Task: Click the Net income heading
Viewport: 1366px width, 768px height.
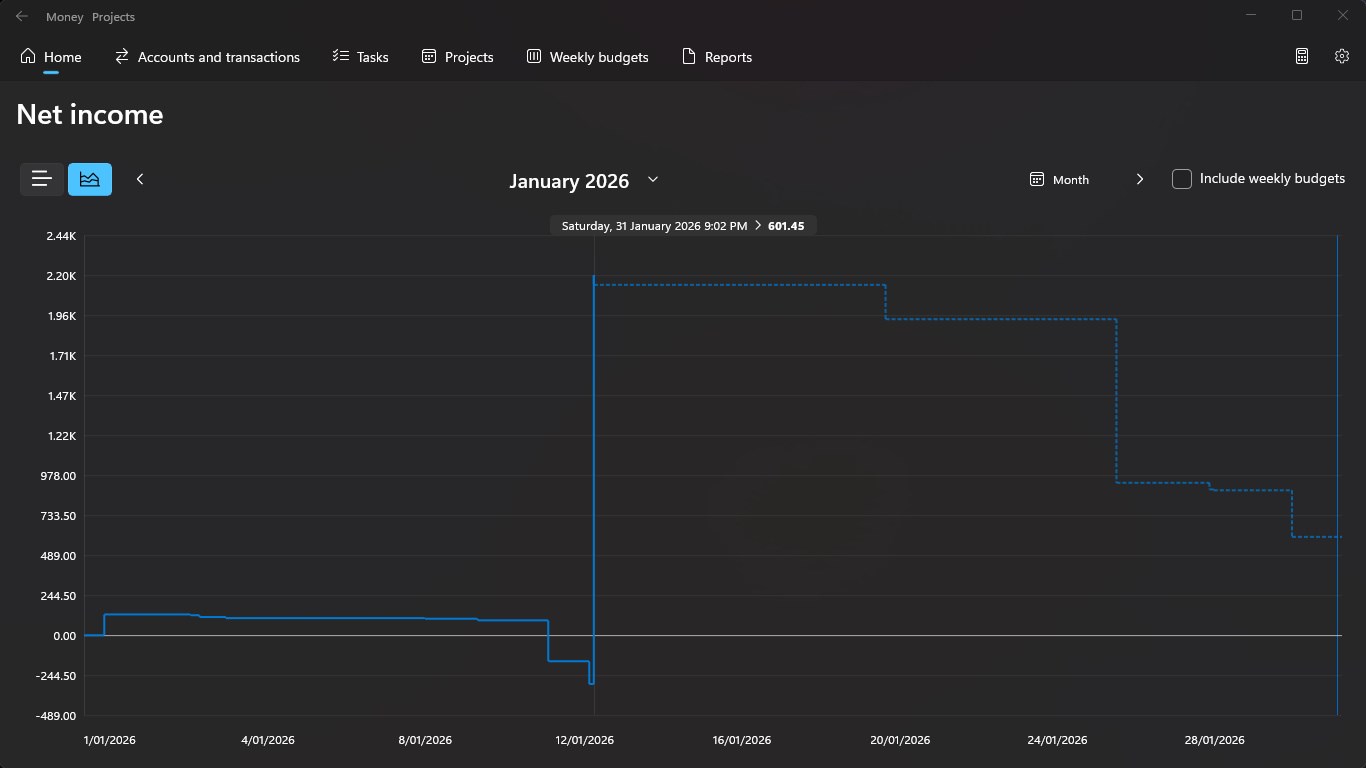Action: pos(90,115)
